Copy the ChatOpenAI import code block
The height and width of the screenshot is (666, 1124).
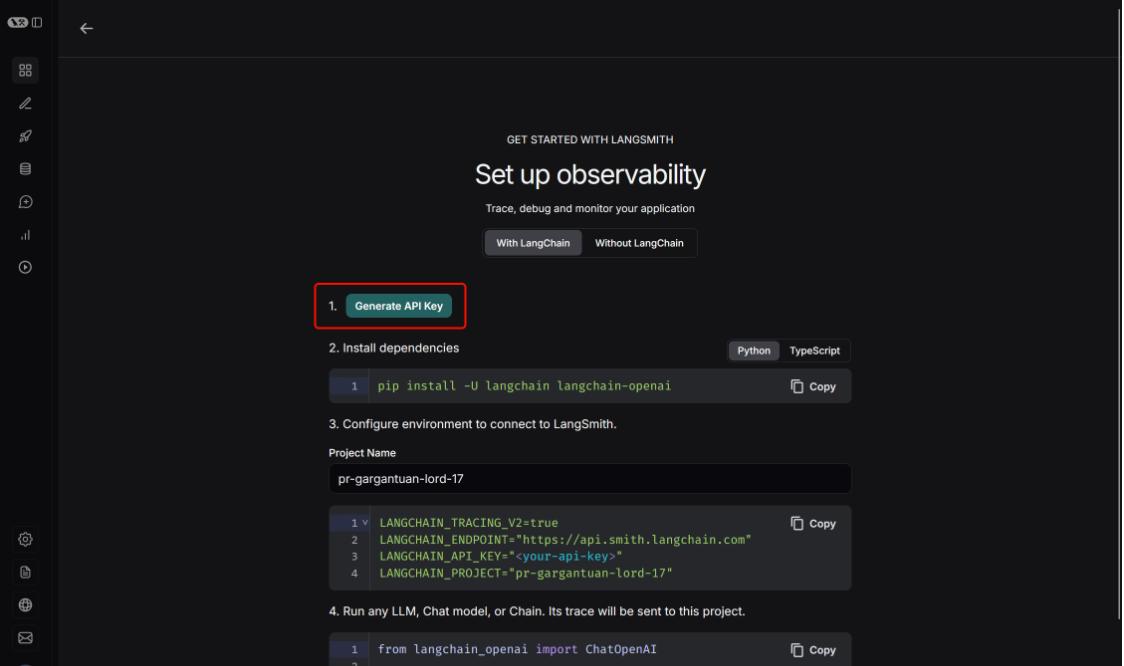tap(813, 650)
